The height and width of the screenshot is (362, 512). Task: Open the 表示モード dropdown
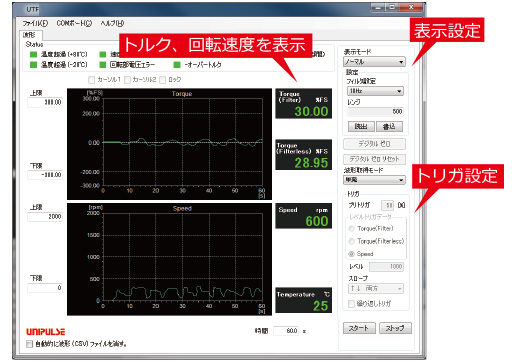(374, 62)
